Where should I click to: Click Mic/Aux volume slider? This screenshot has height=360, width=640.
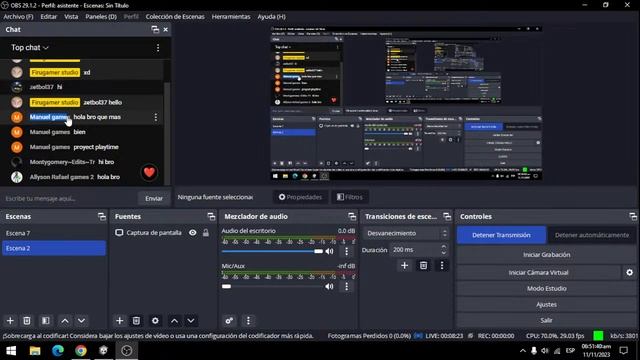[272, 287]
